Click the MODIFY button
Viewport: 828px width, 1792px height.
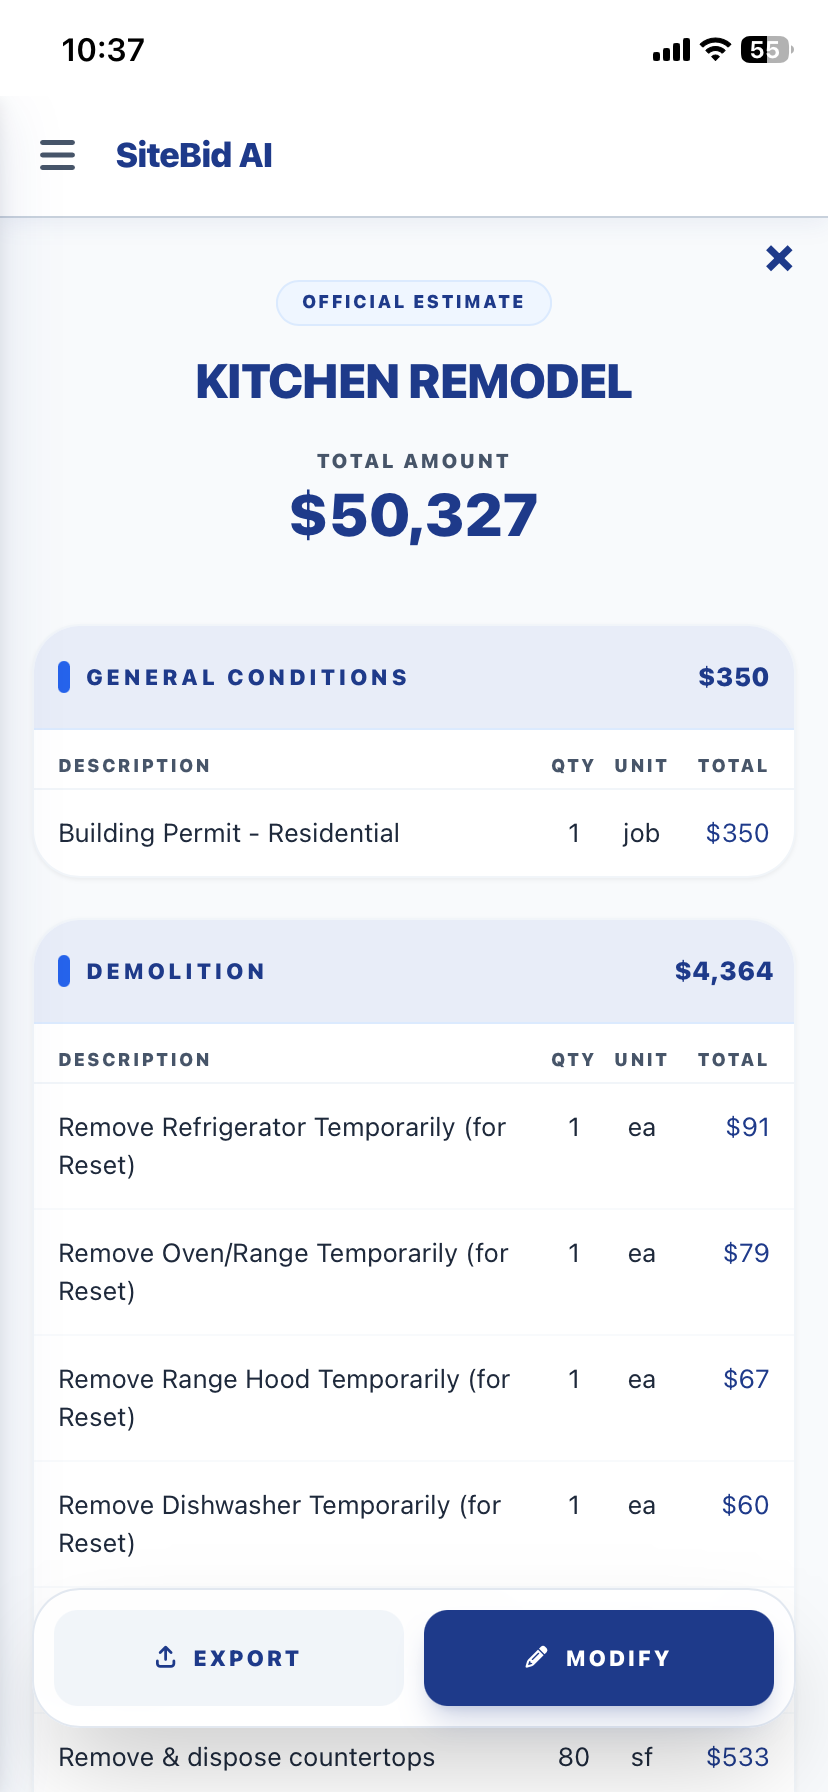(x=597, y=1657)
